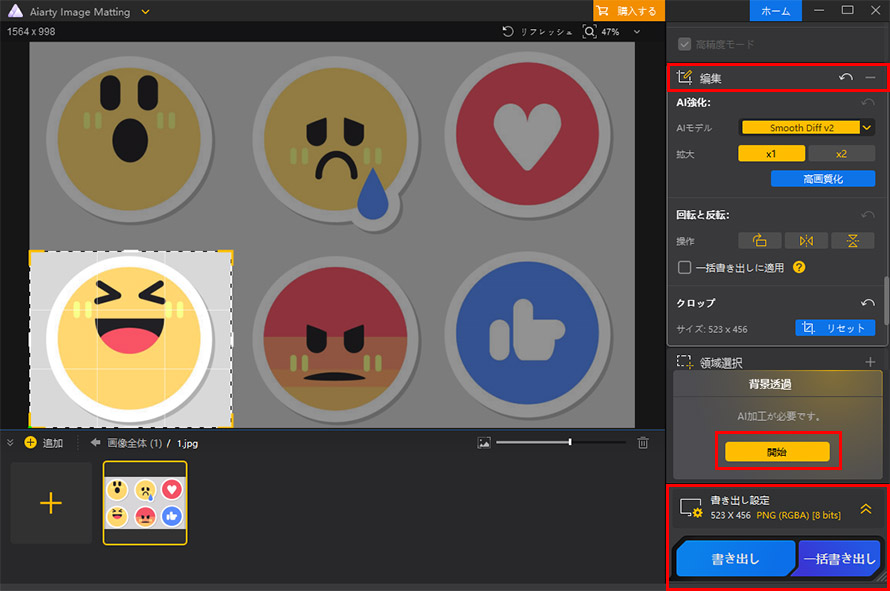Click the crop リセット button
890x591 pixels.
point(835,328)
